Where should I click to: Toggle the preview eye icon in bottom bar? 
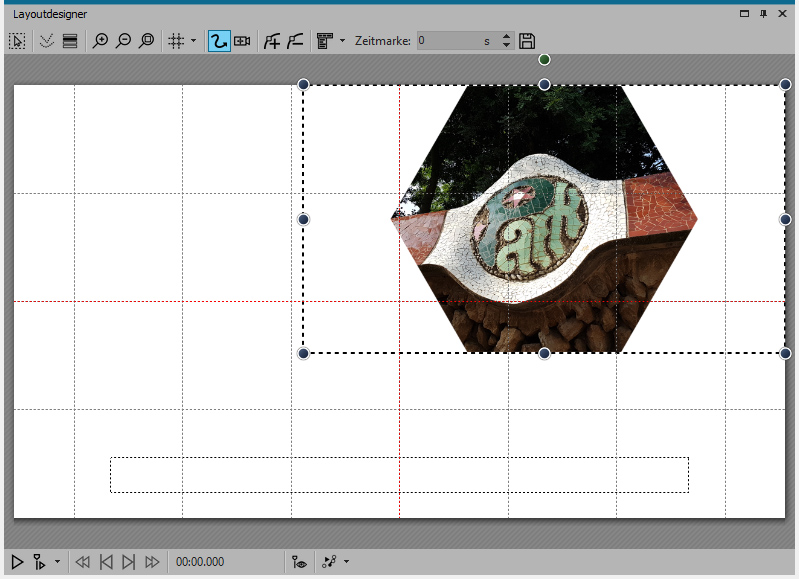(299, 562)
